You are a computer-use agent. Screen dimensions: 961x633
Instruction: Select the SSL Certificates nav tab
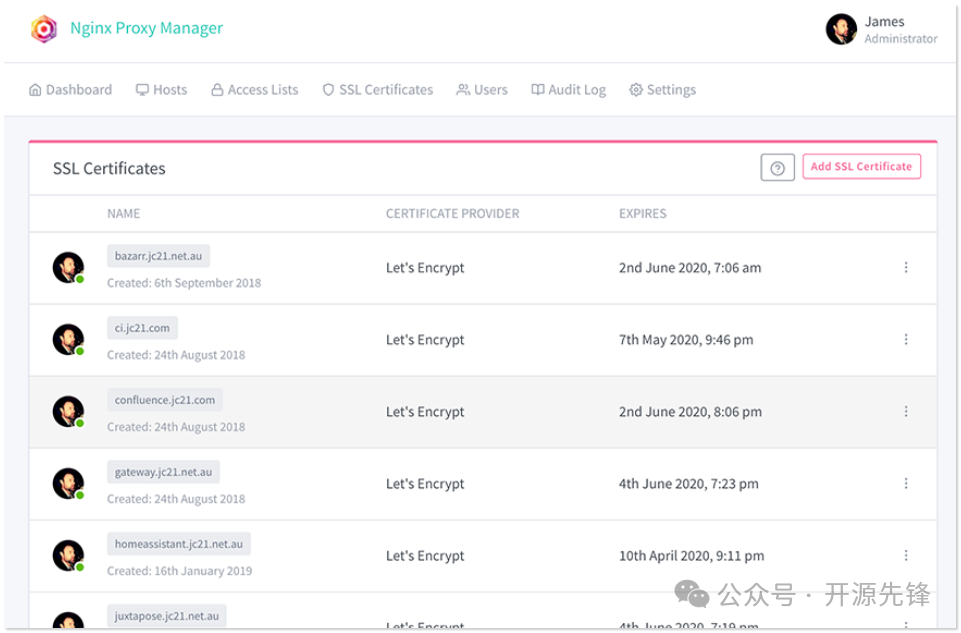378,89
